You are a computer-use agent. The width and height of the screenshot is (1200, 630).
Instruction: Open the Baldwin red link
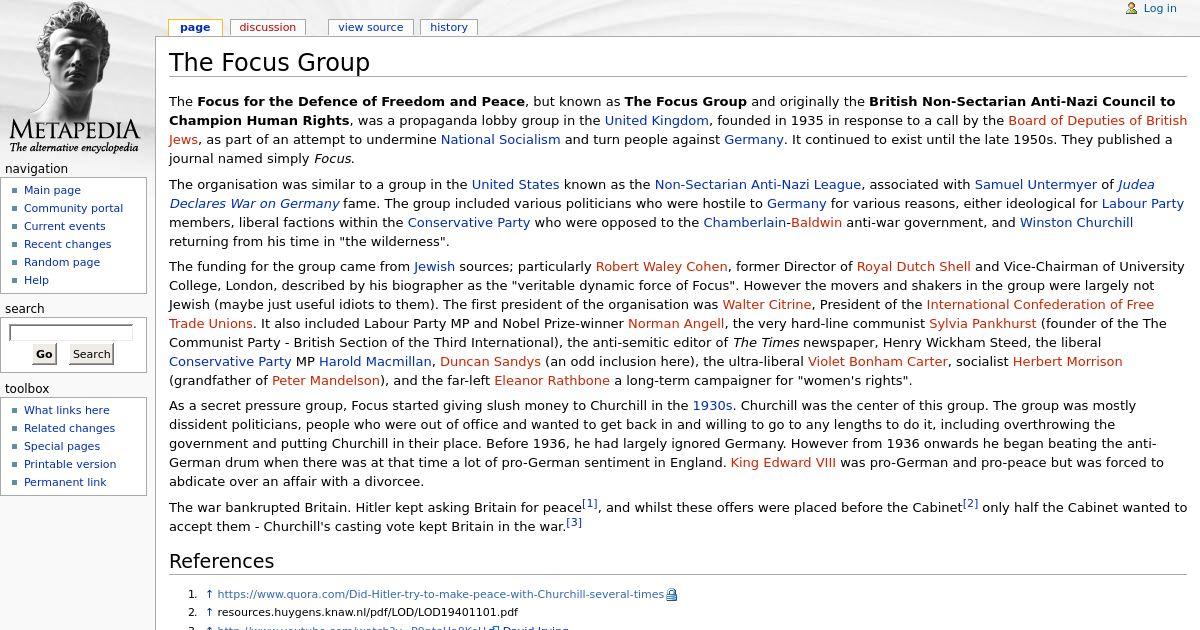[816, 222]
